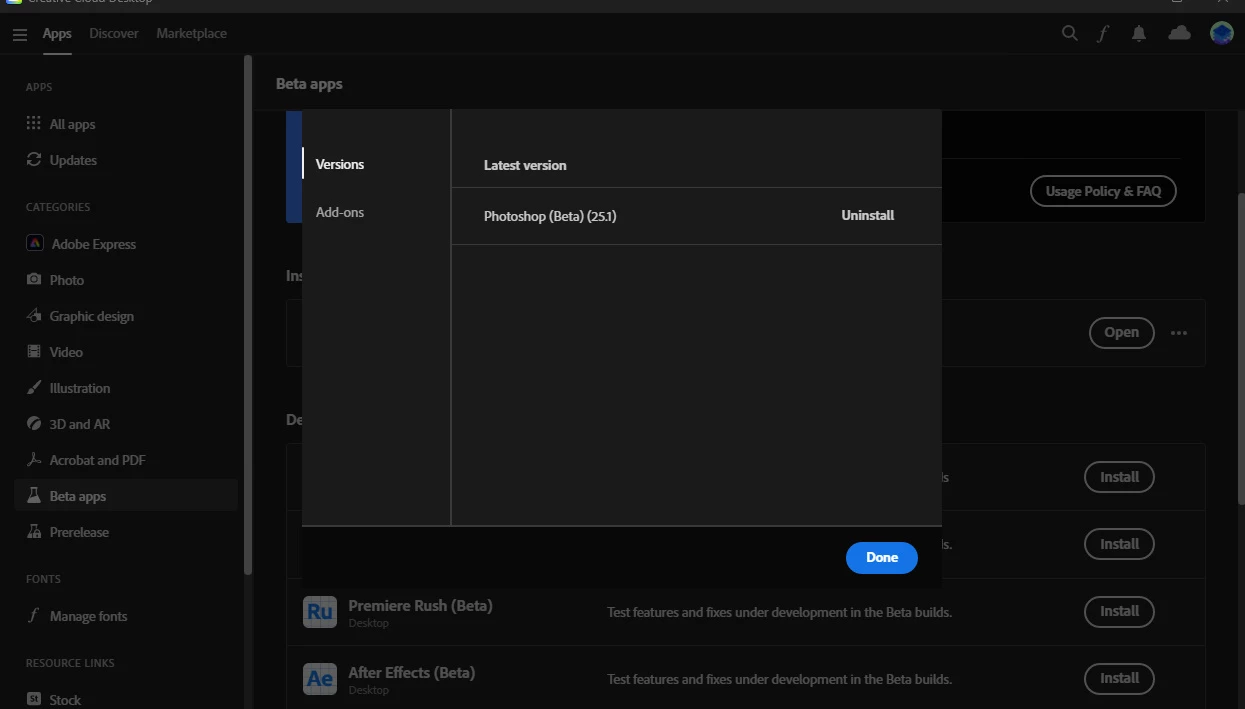Click the Updates refresh icon
Viewport: 1245px width, 709px height.
34,160
